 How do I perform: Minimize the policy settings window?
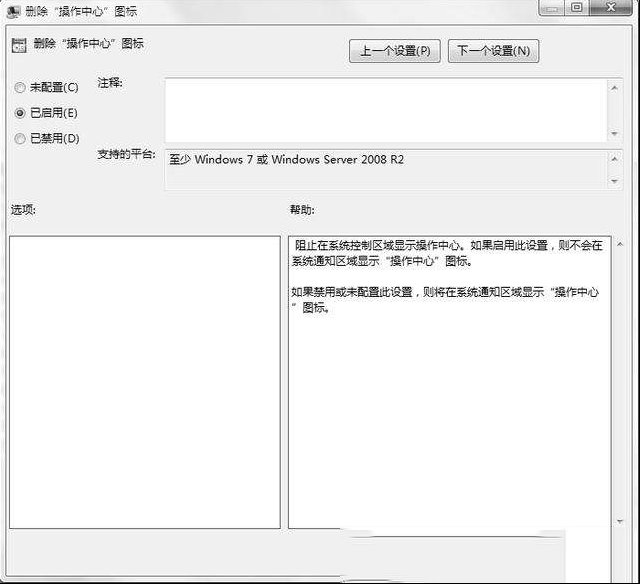point(552,7)
